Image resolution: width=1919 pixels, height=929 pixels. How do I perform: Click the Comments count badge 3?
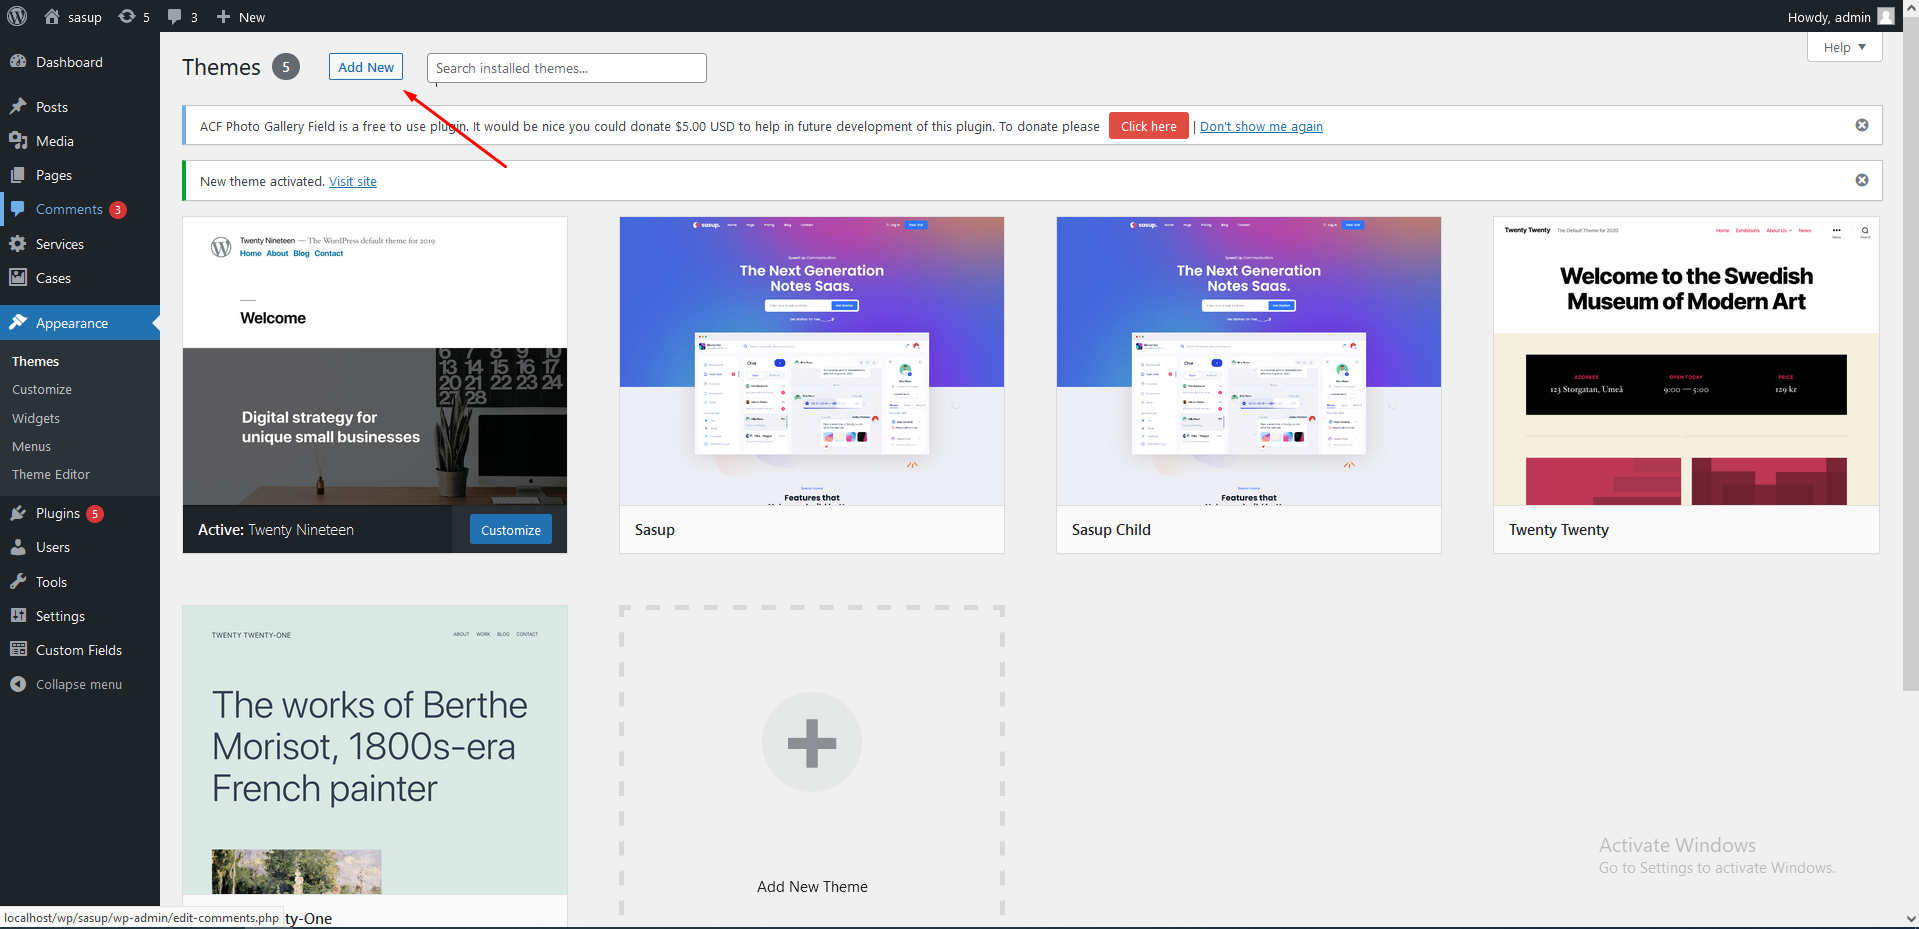118,210
